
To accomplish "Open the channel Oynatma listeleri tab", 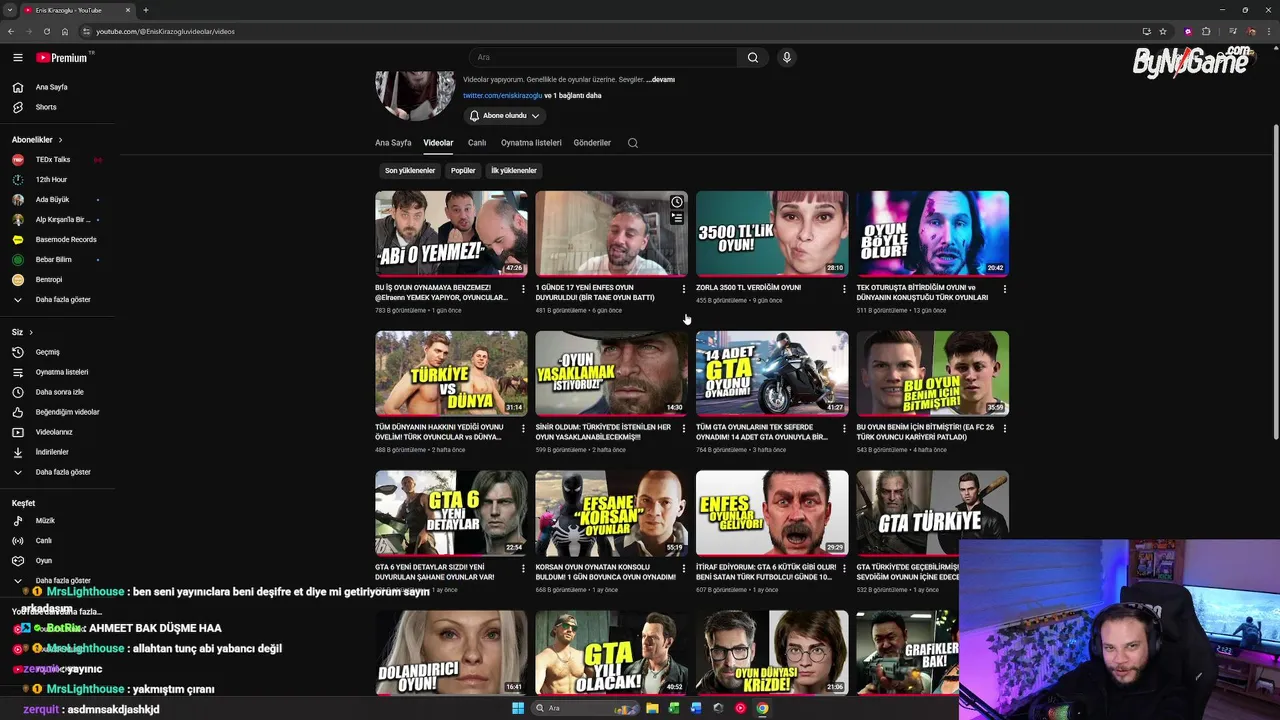I will (x=531, y=143).
